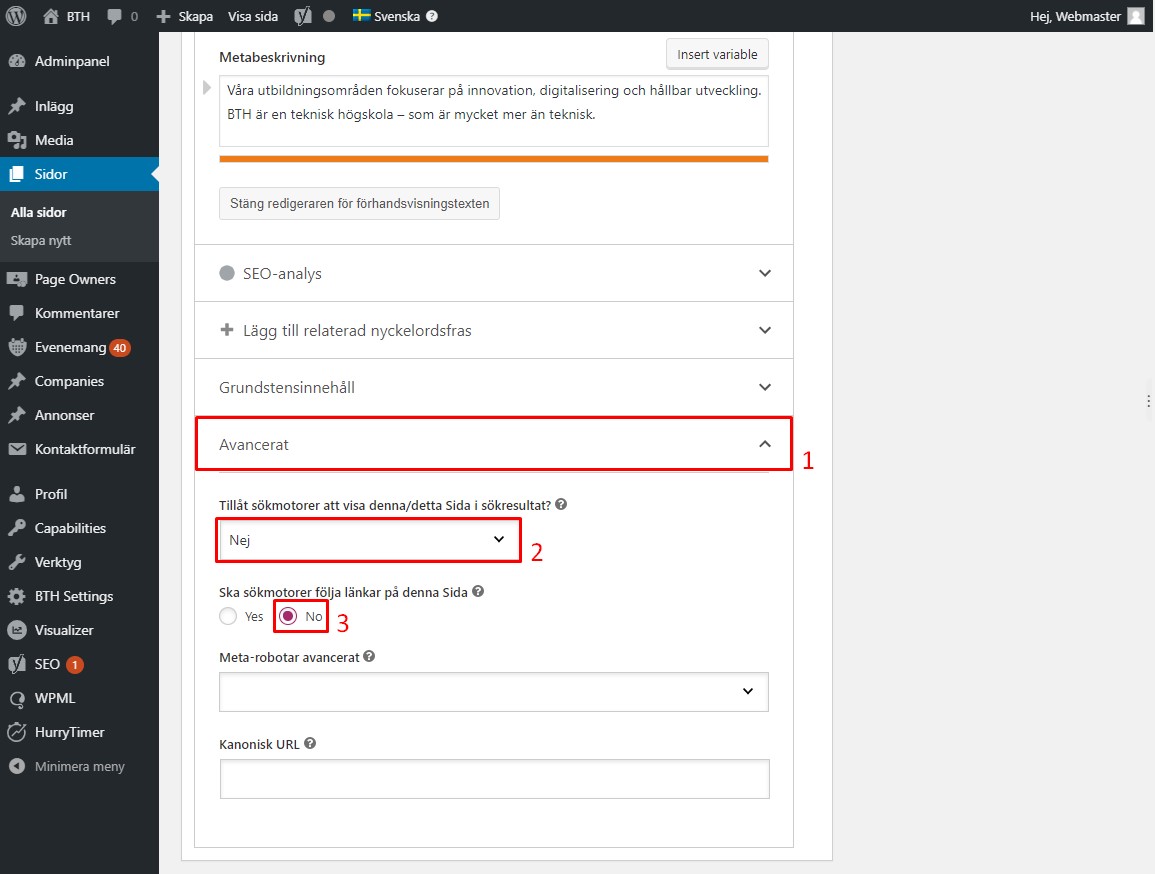Open the Evenemang menu with 40 badge
1155x874 pixels.
(x=80, y=347)
